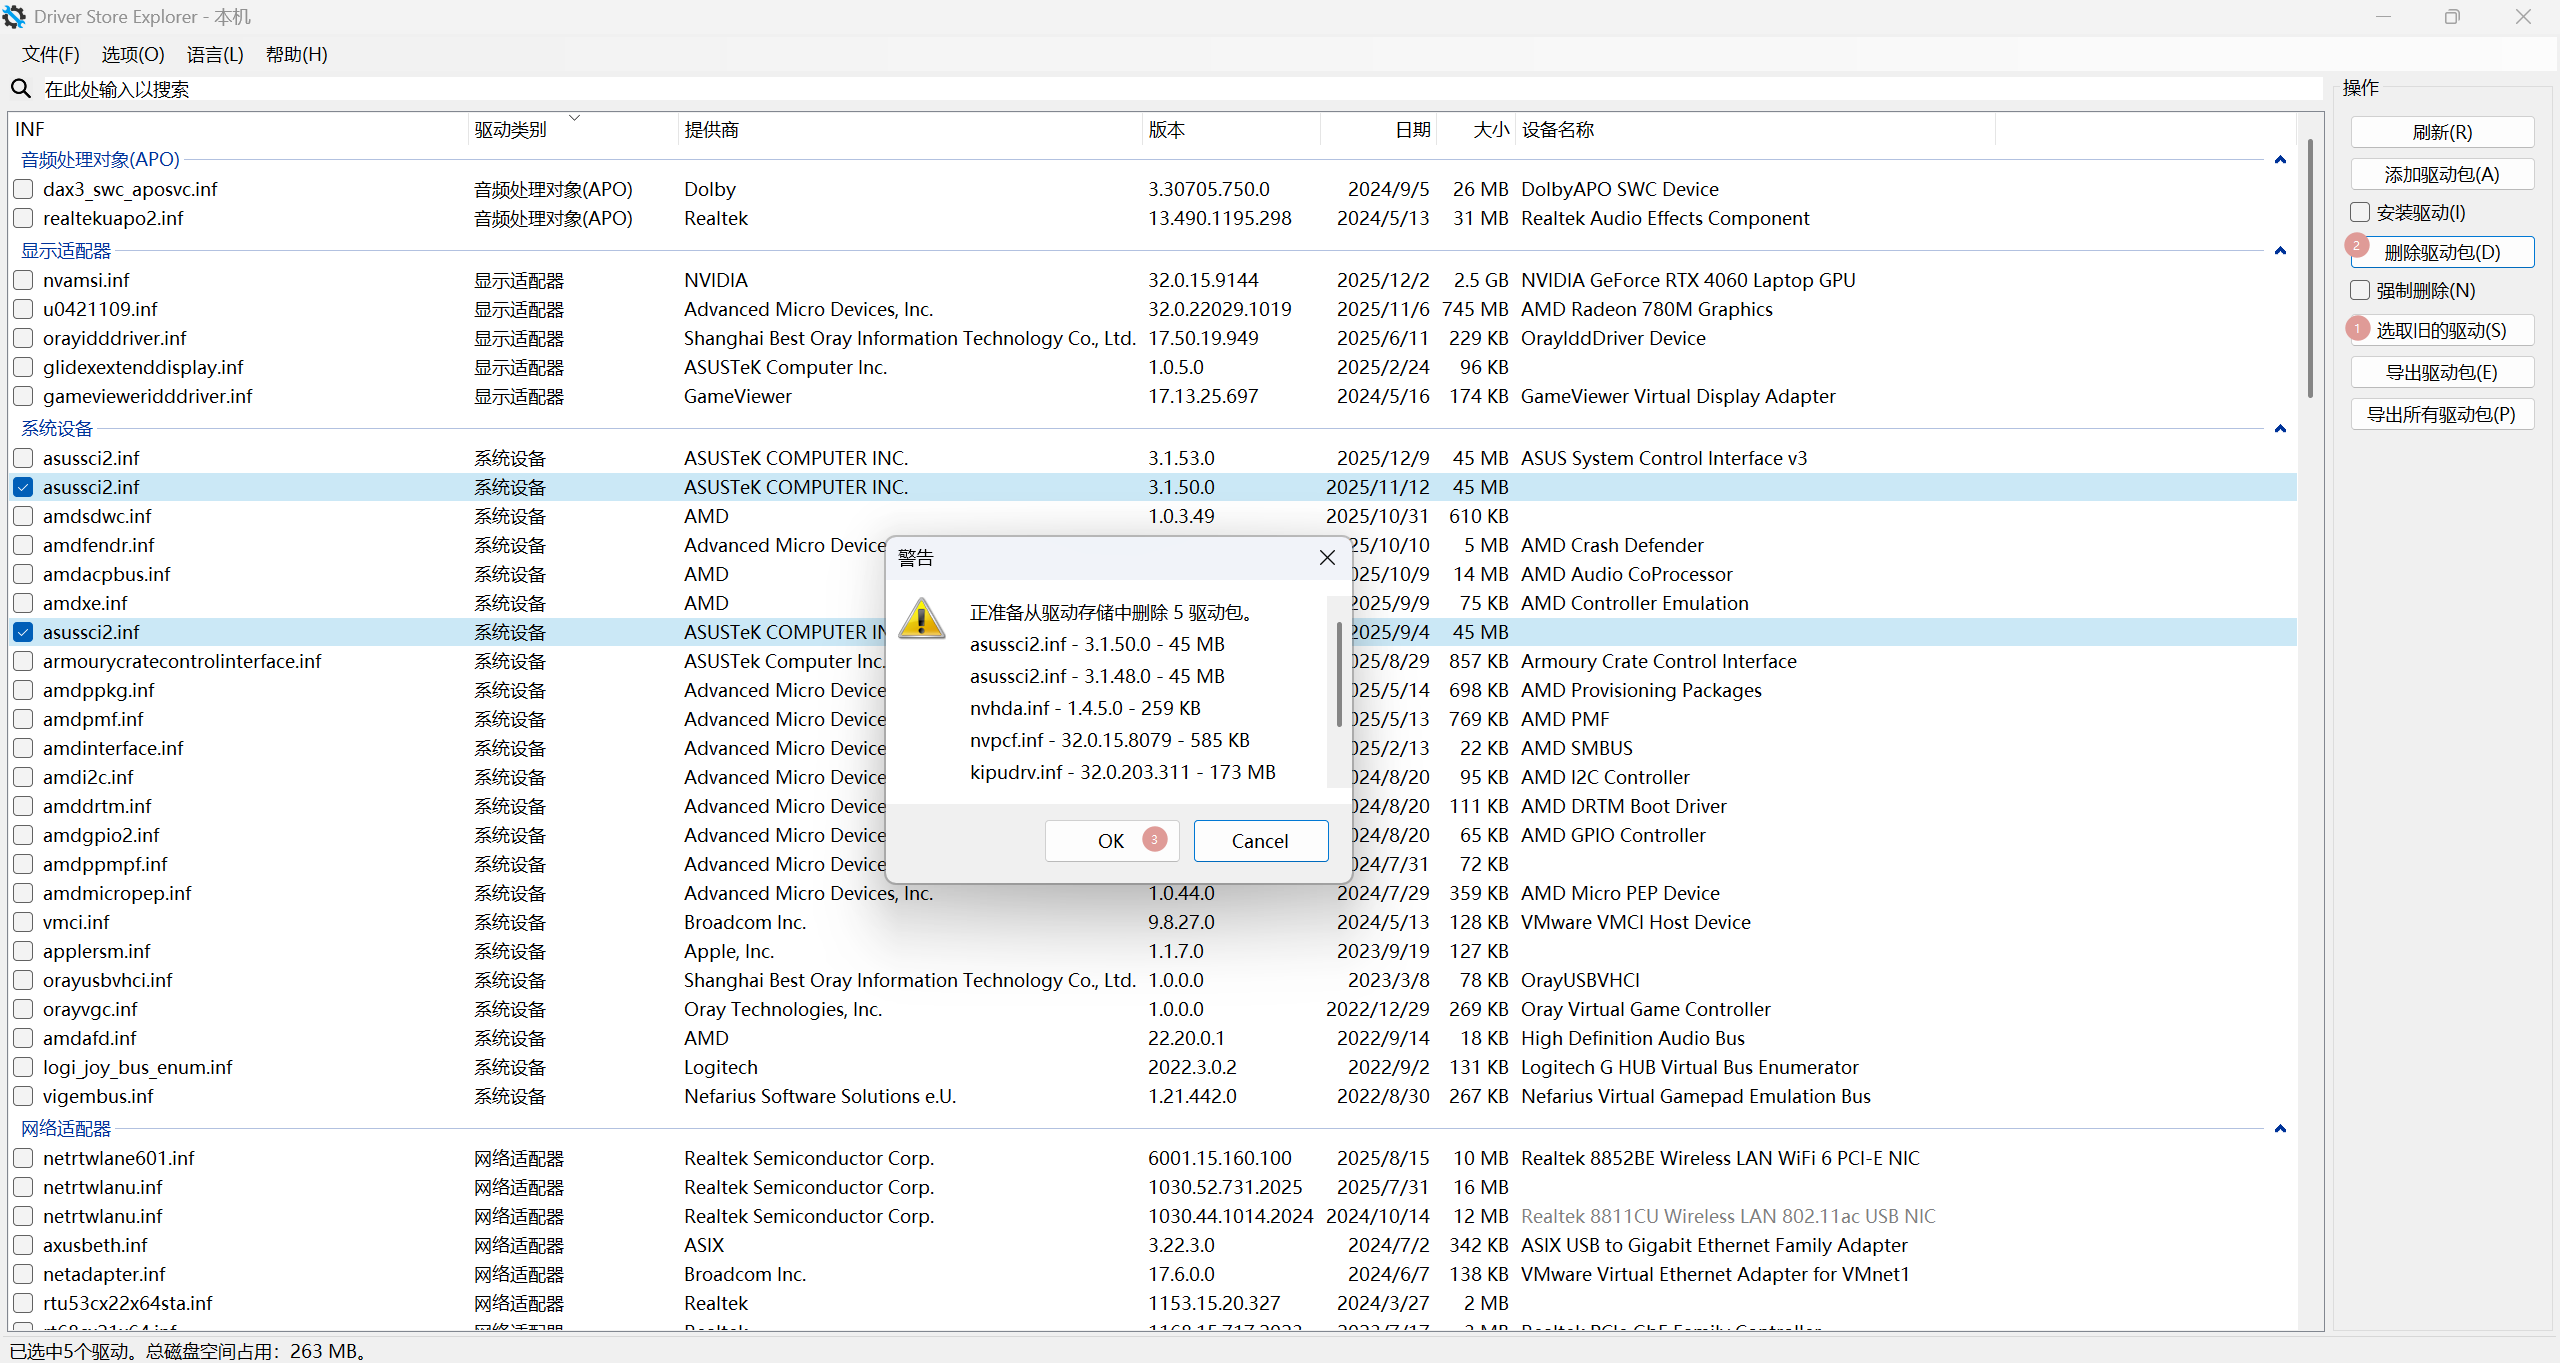Collapse the 系统设备 group
Screen dimensions: 2560x1363
(2280, 429)
